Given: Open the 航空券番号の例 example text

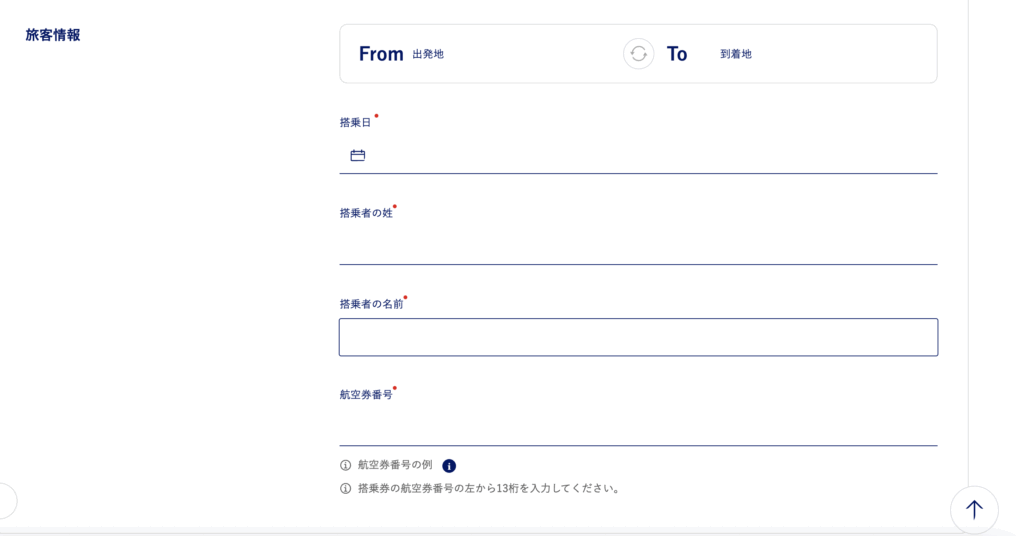Looking at the screenshot, I should pos(395,465).
